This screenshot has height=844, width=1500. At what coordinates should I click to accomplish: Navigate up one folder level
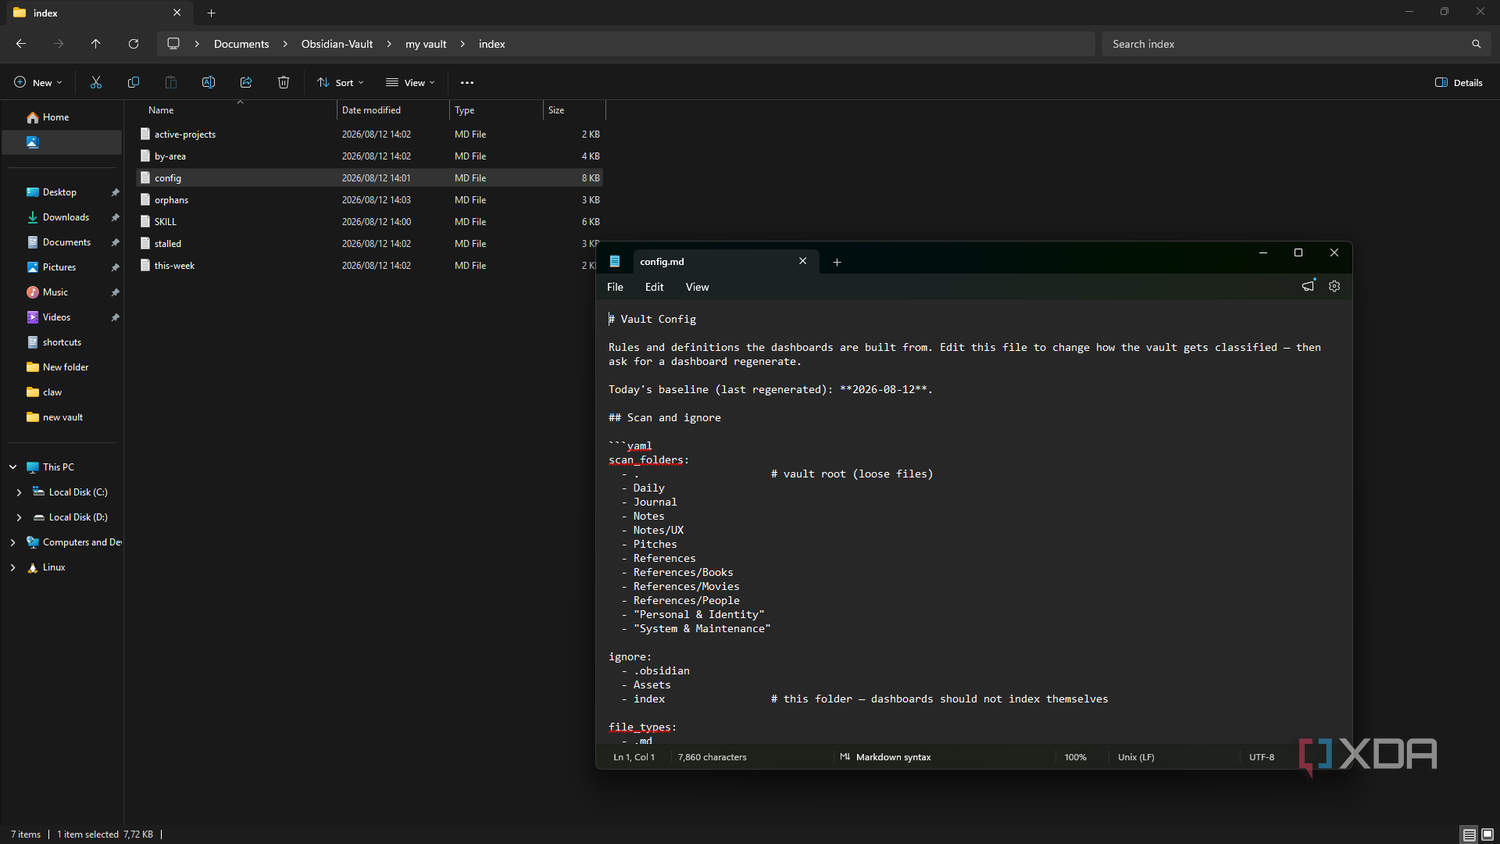(x=96, y=44)
